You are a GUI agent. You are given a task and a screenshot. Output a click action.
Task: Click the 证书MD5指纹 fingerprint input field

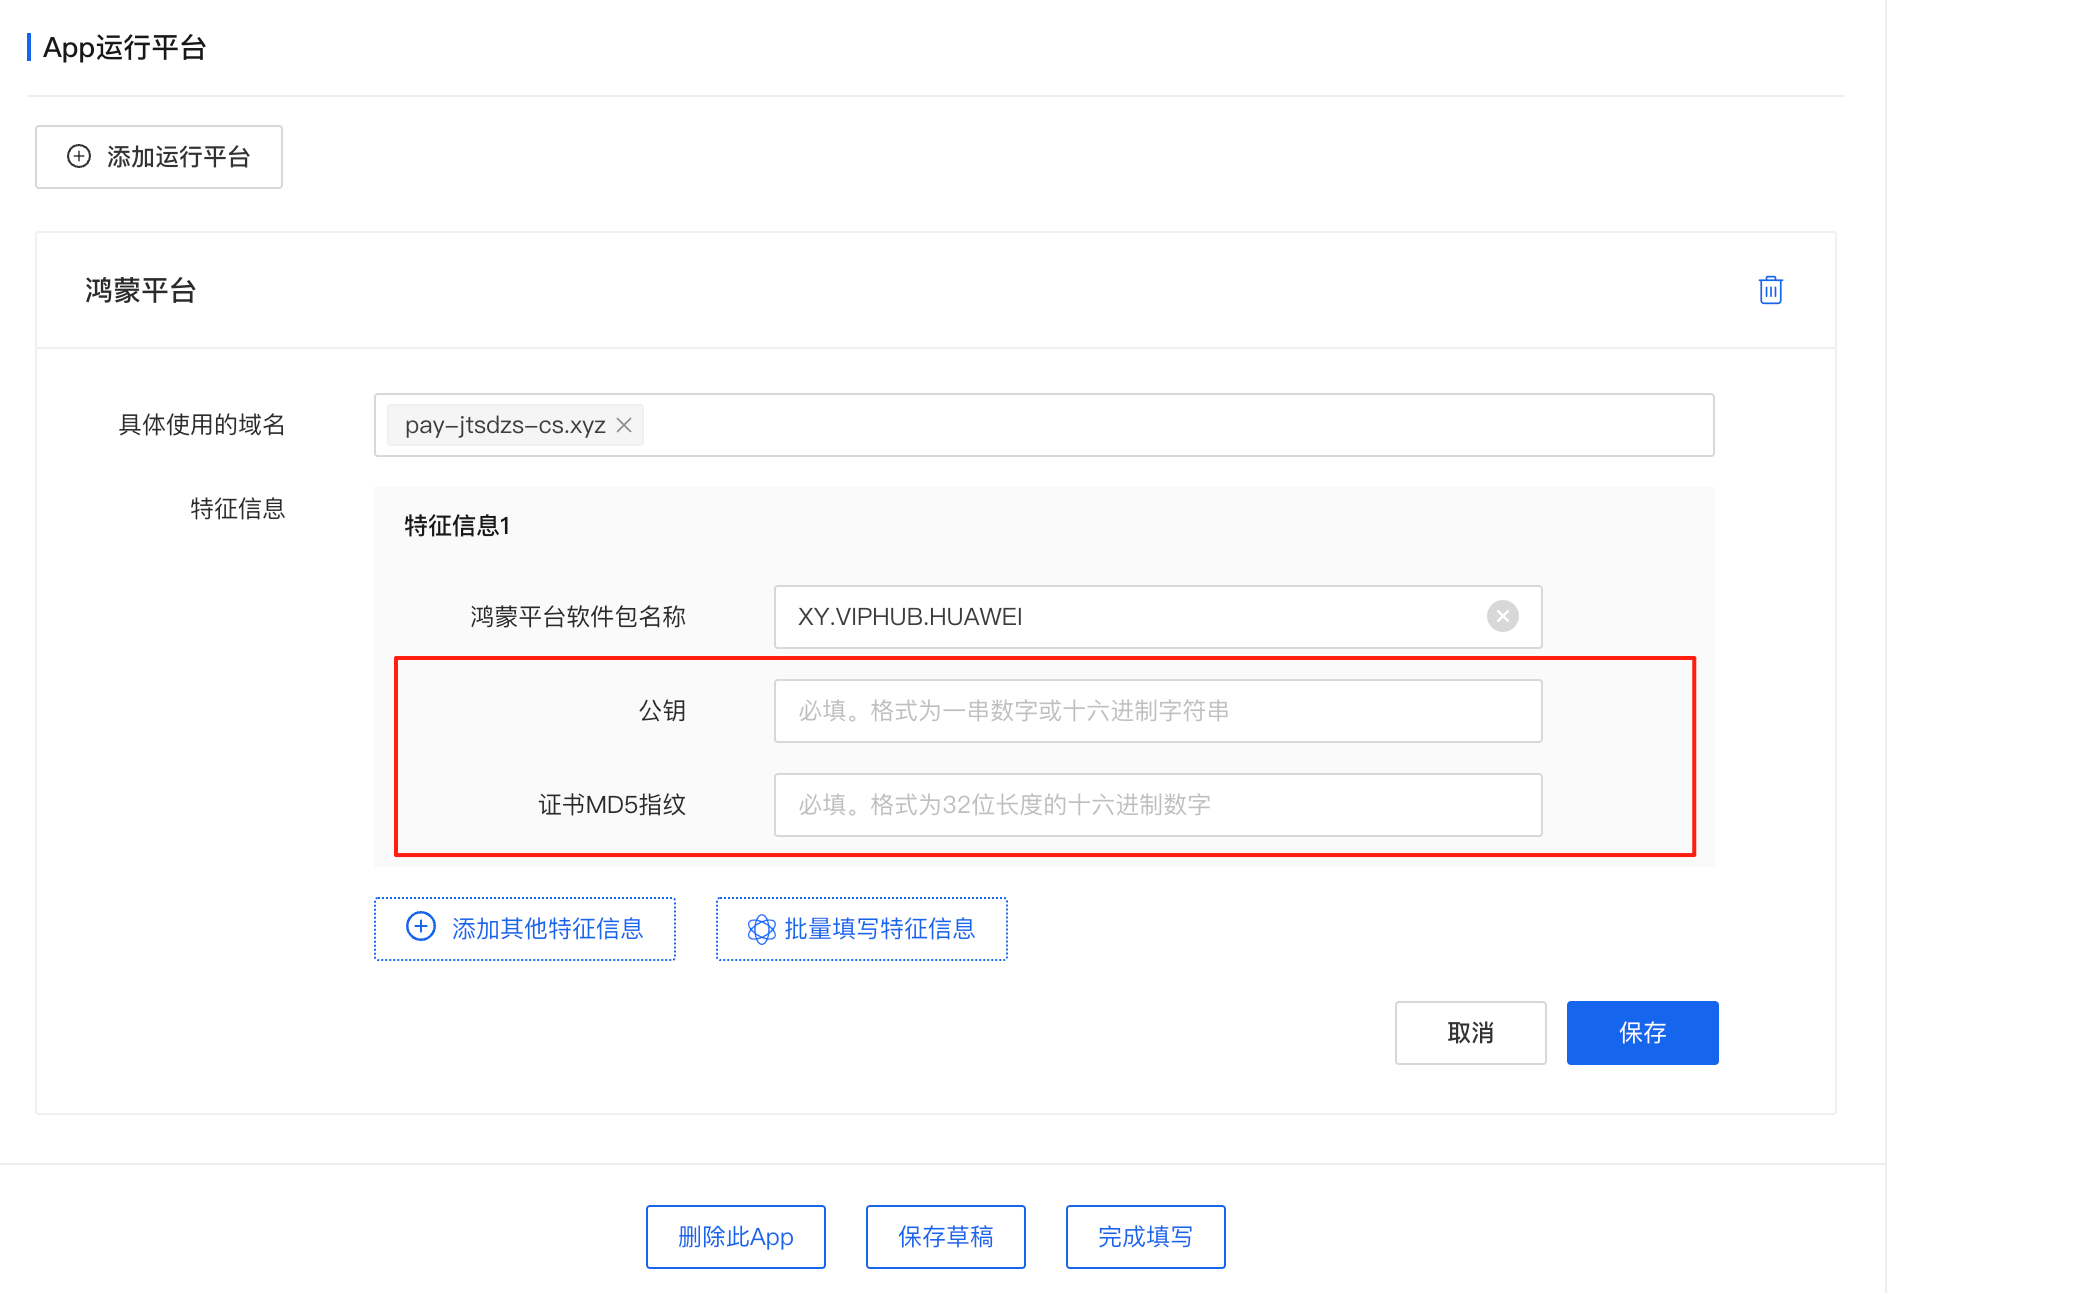[x=1157, y=805]
